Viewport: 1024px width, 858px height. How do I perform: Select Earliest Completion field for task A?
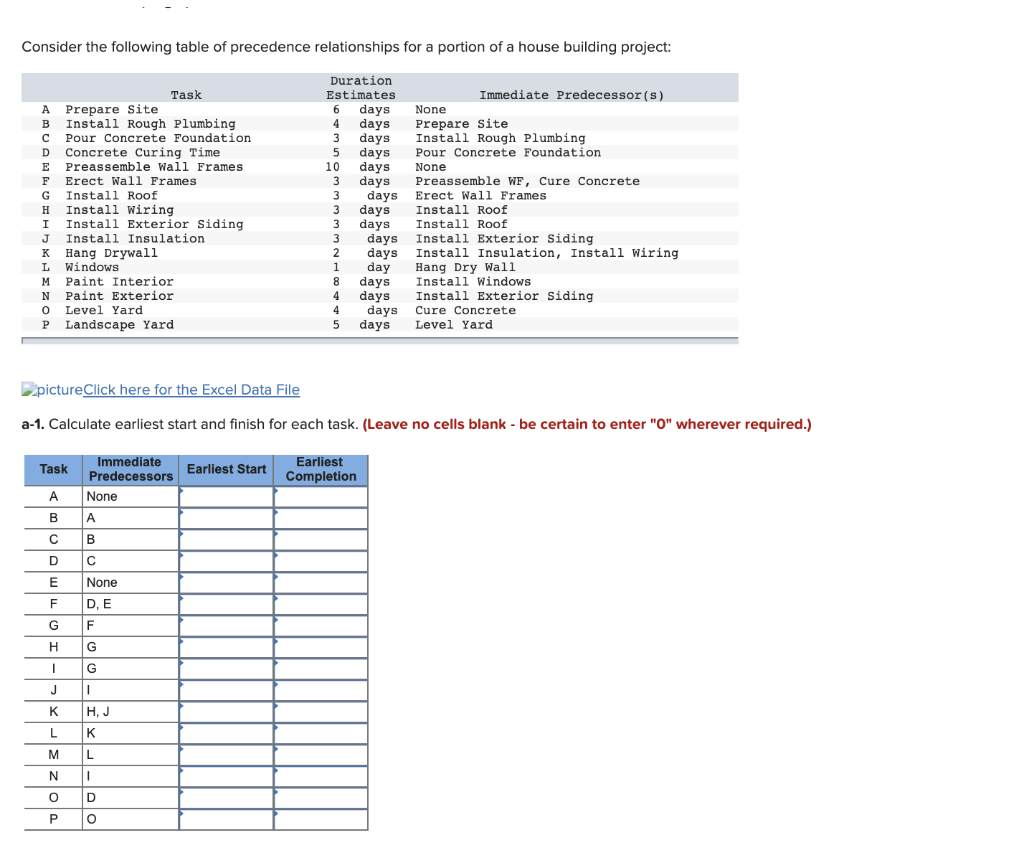(321, 497)
